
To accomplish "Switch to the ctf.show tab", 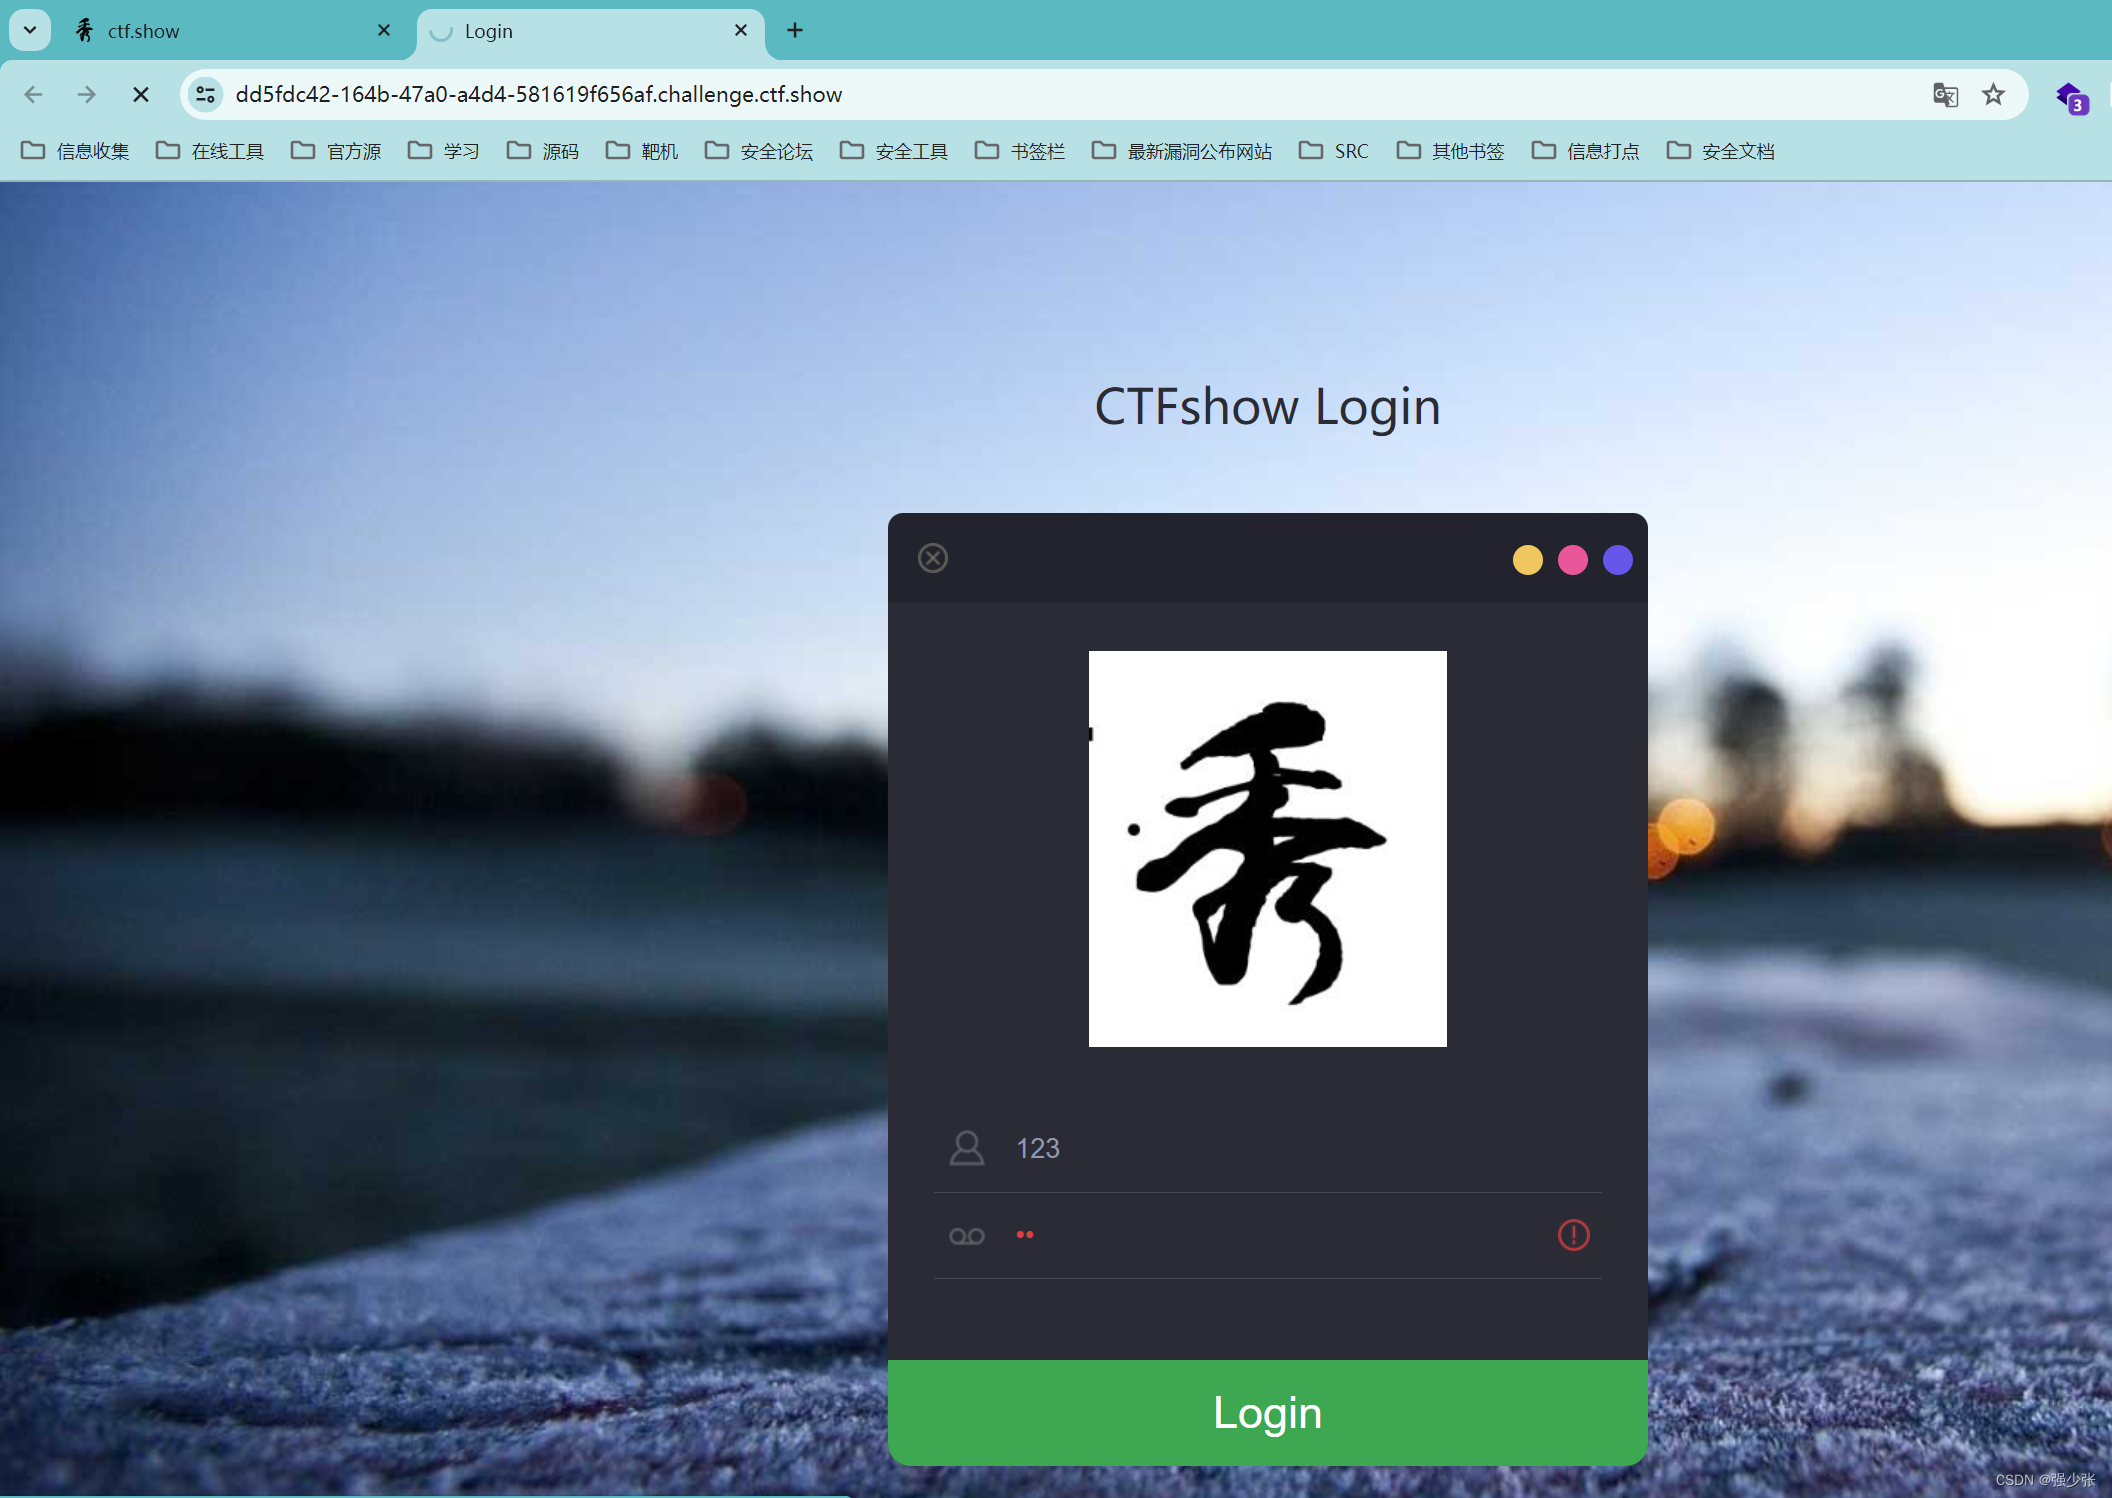I will [x=232, y=31].
